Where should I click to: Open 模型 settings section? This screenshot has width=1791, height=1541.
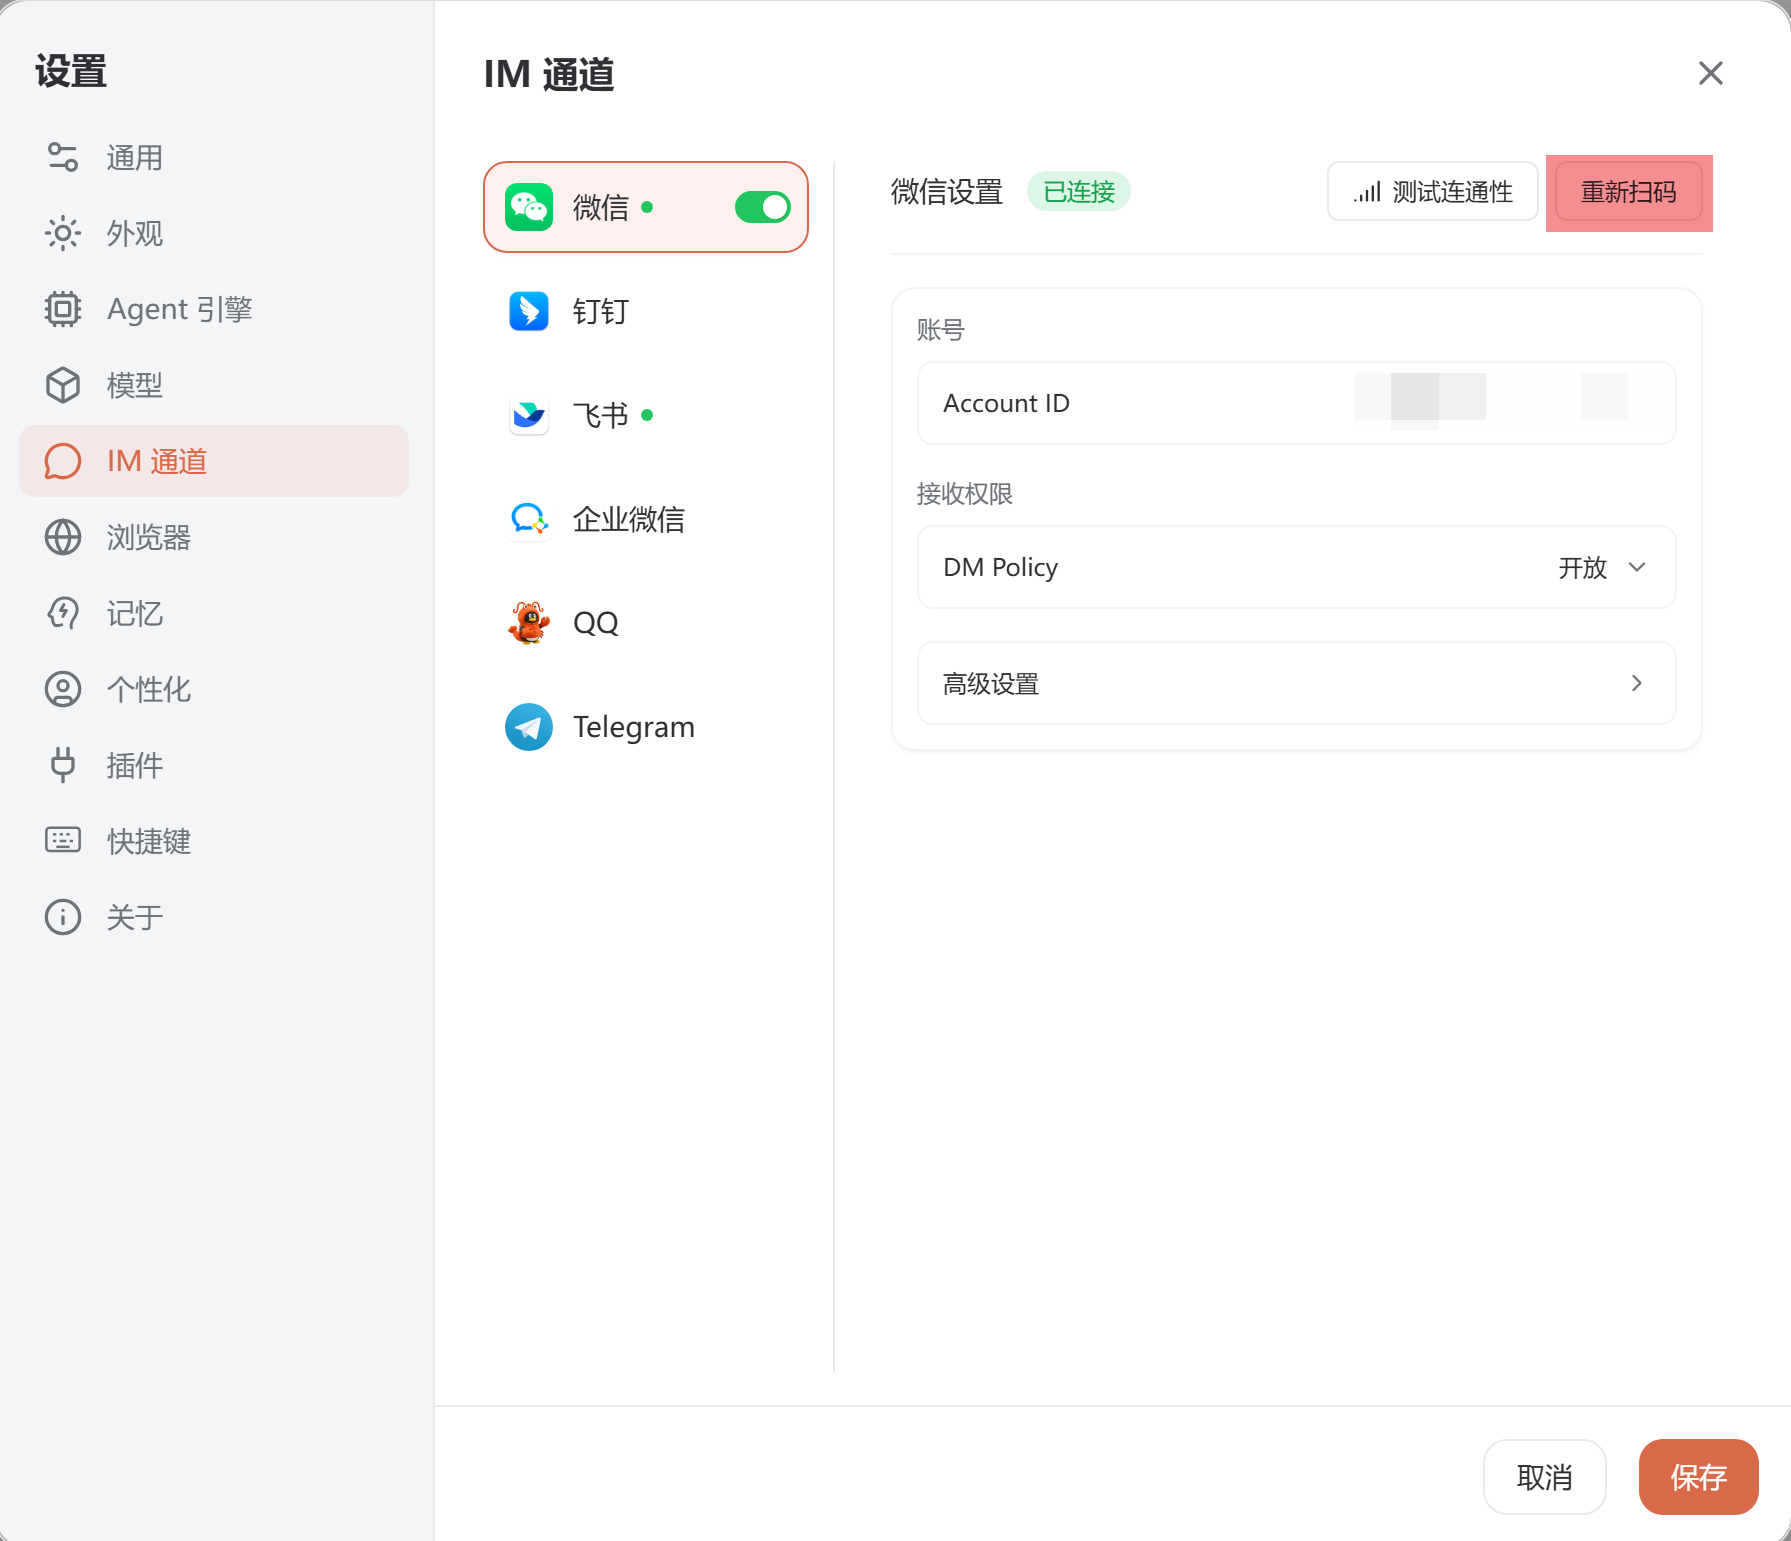click(x=214, y=385)
